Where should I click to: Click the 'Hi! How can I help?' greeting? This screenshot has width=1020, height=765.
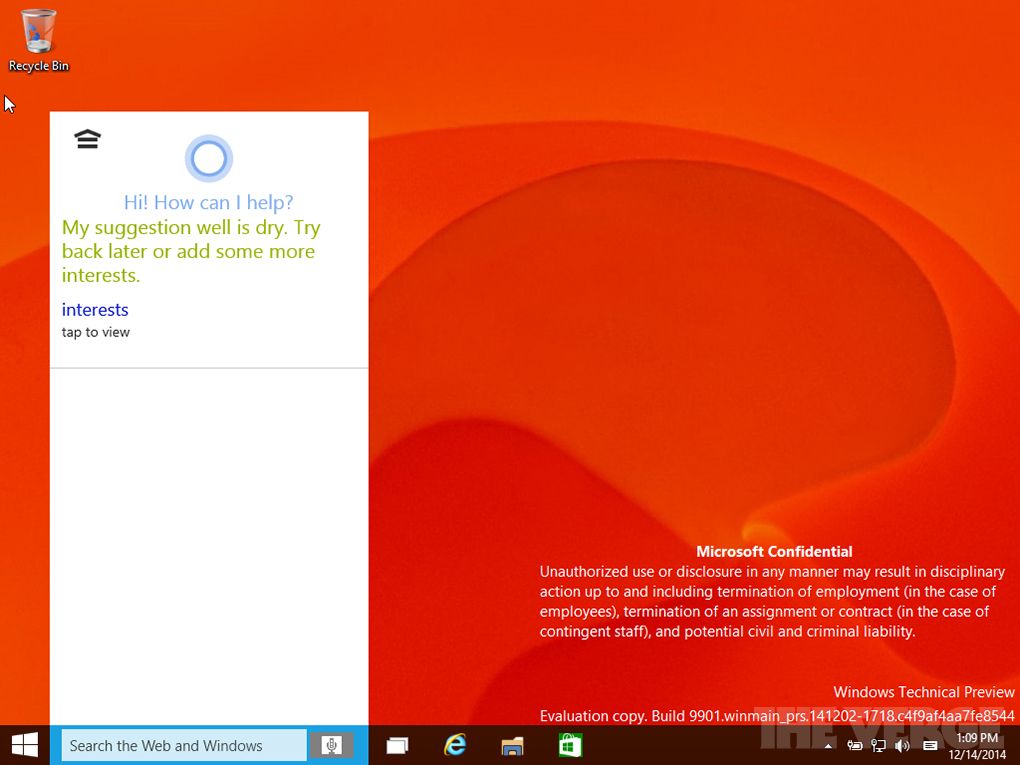point(208,203)
